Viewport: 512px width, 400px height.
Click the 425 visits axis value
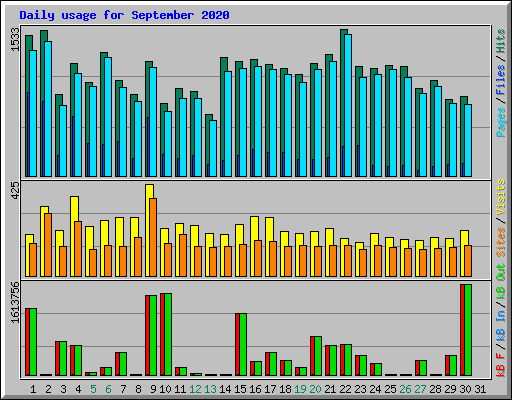15,191
